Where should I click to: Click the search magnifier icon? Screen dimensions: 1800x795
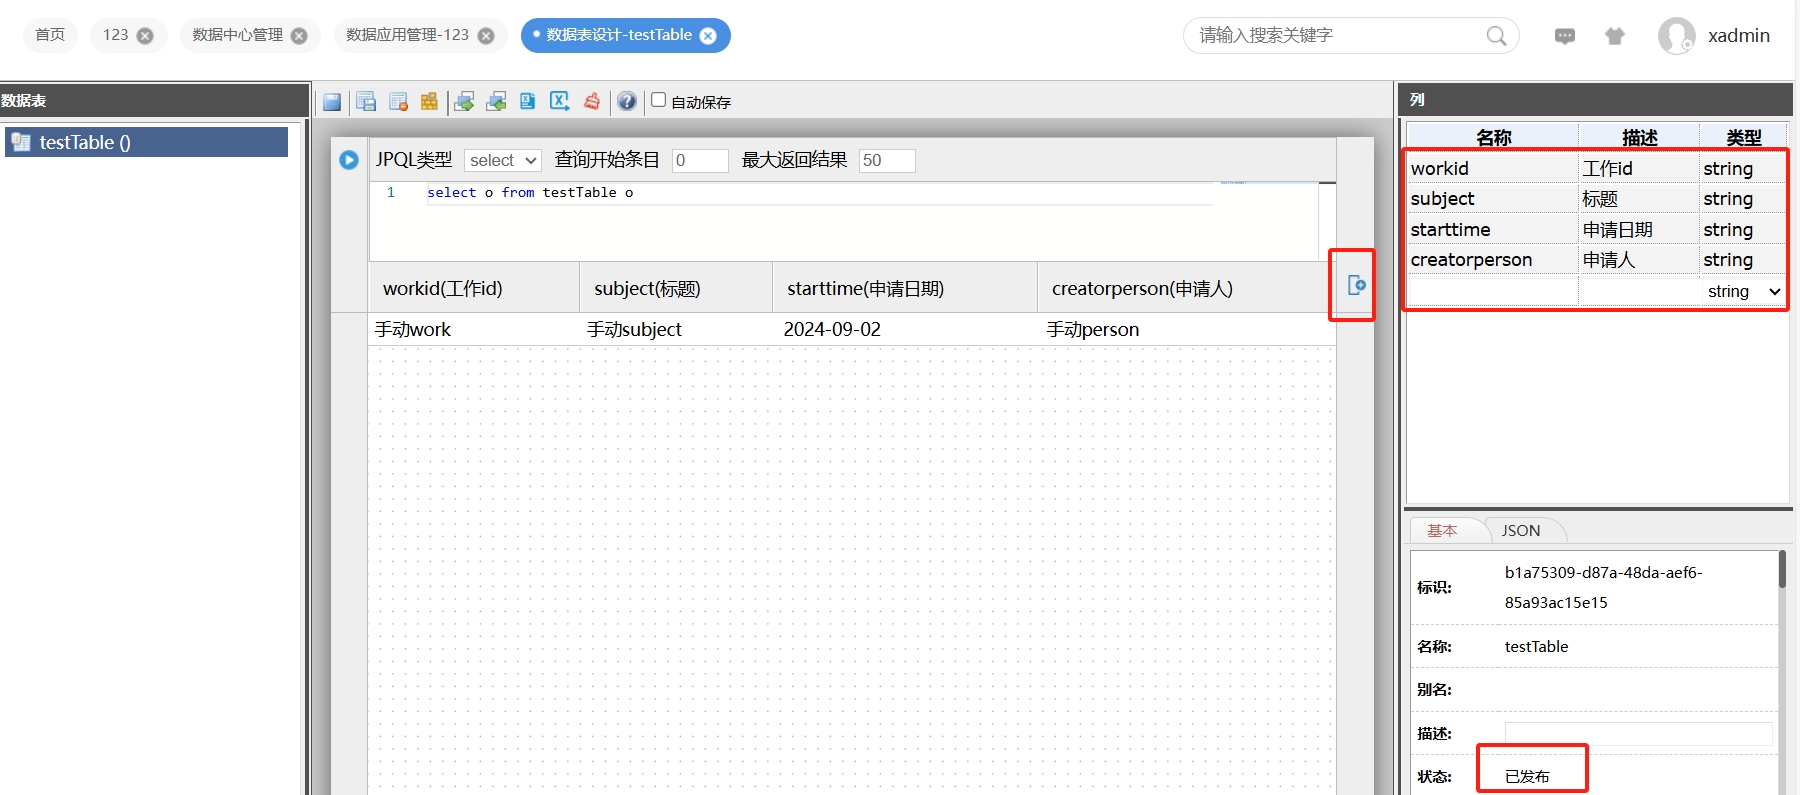click(x=1496, y=36)
